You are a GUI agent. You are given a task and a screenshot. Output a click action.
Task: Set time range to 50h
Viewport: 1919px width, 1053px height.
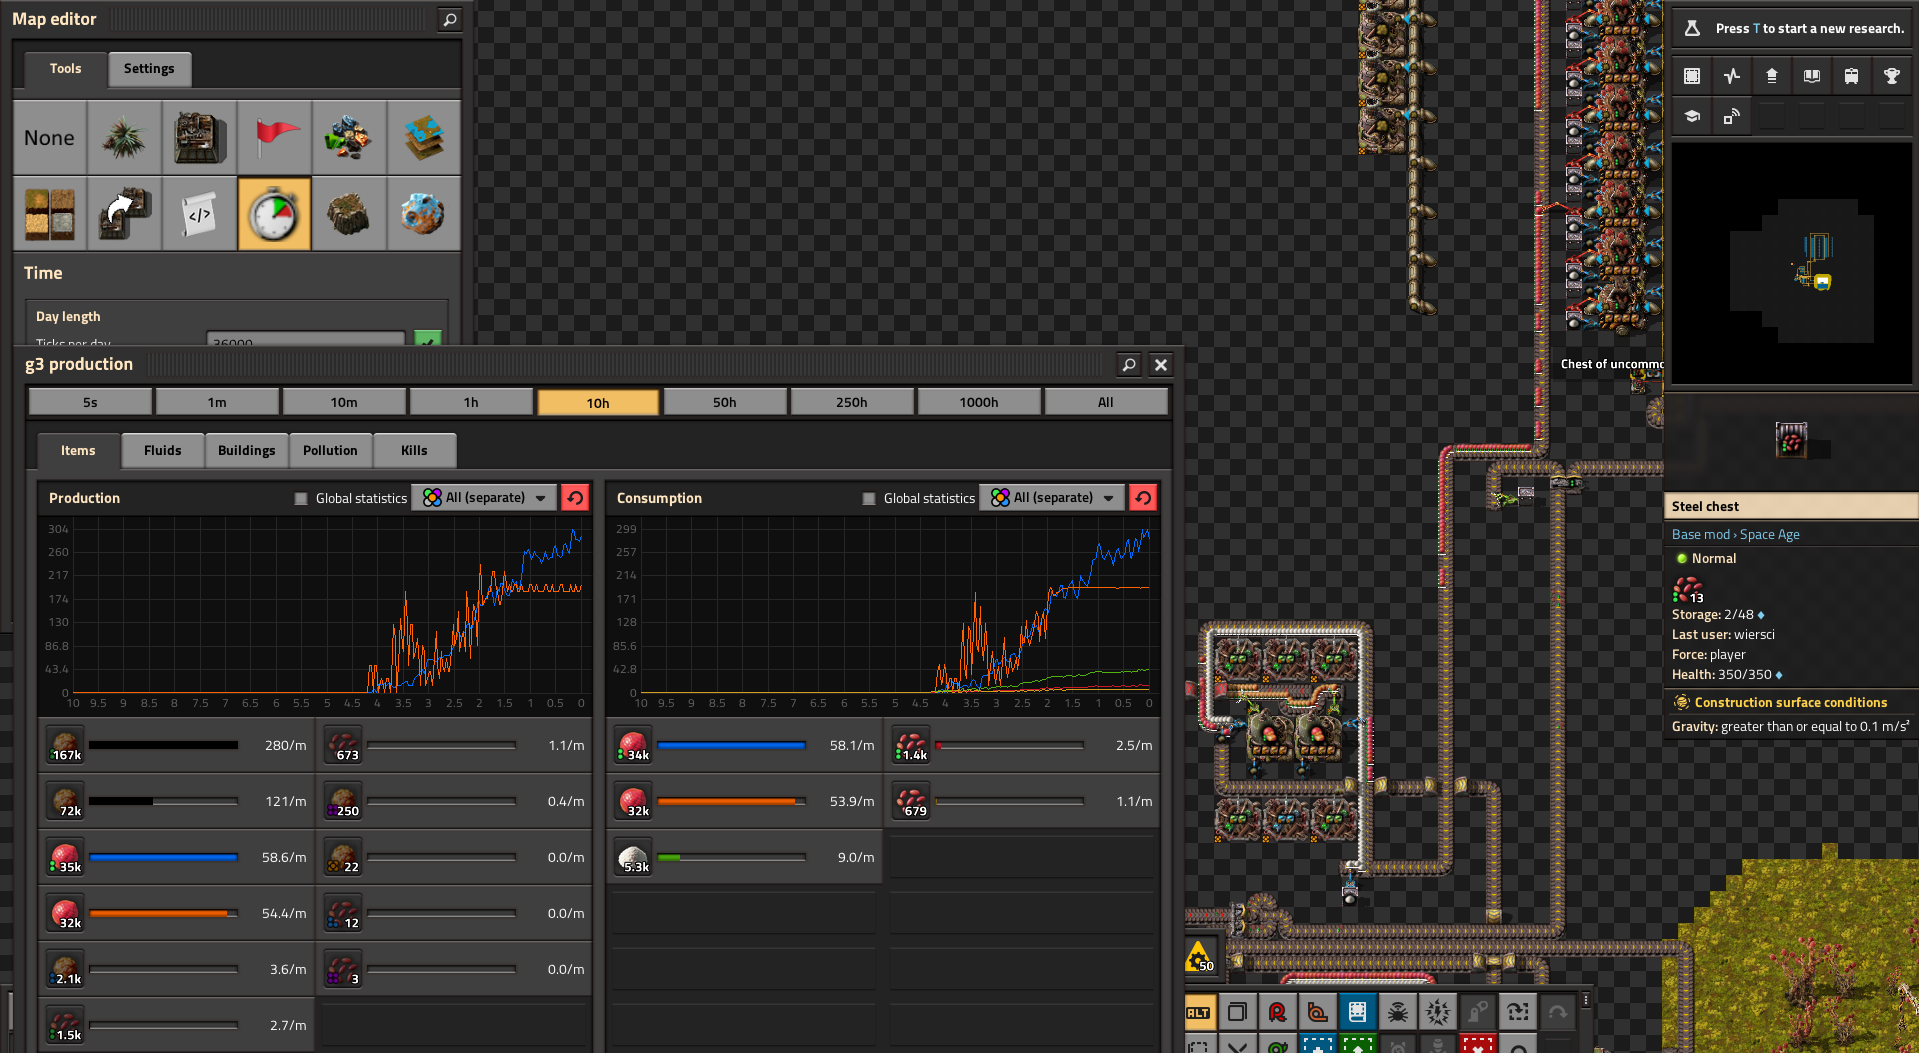point(725,402)
